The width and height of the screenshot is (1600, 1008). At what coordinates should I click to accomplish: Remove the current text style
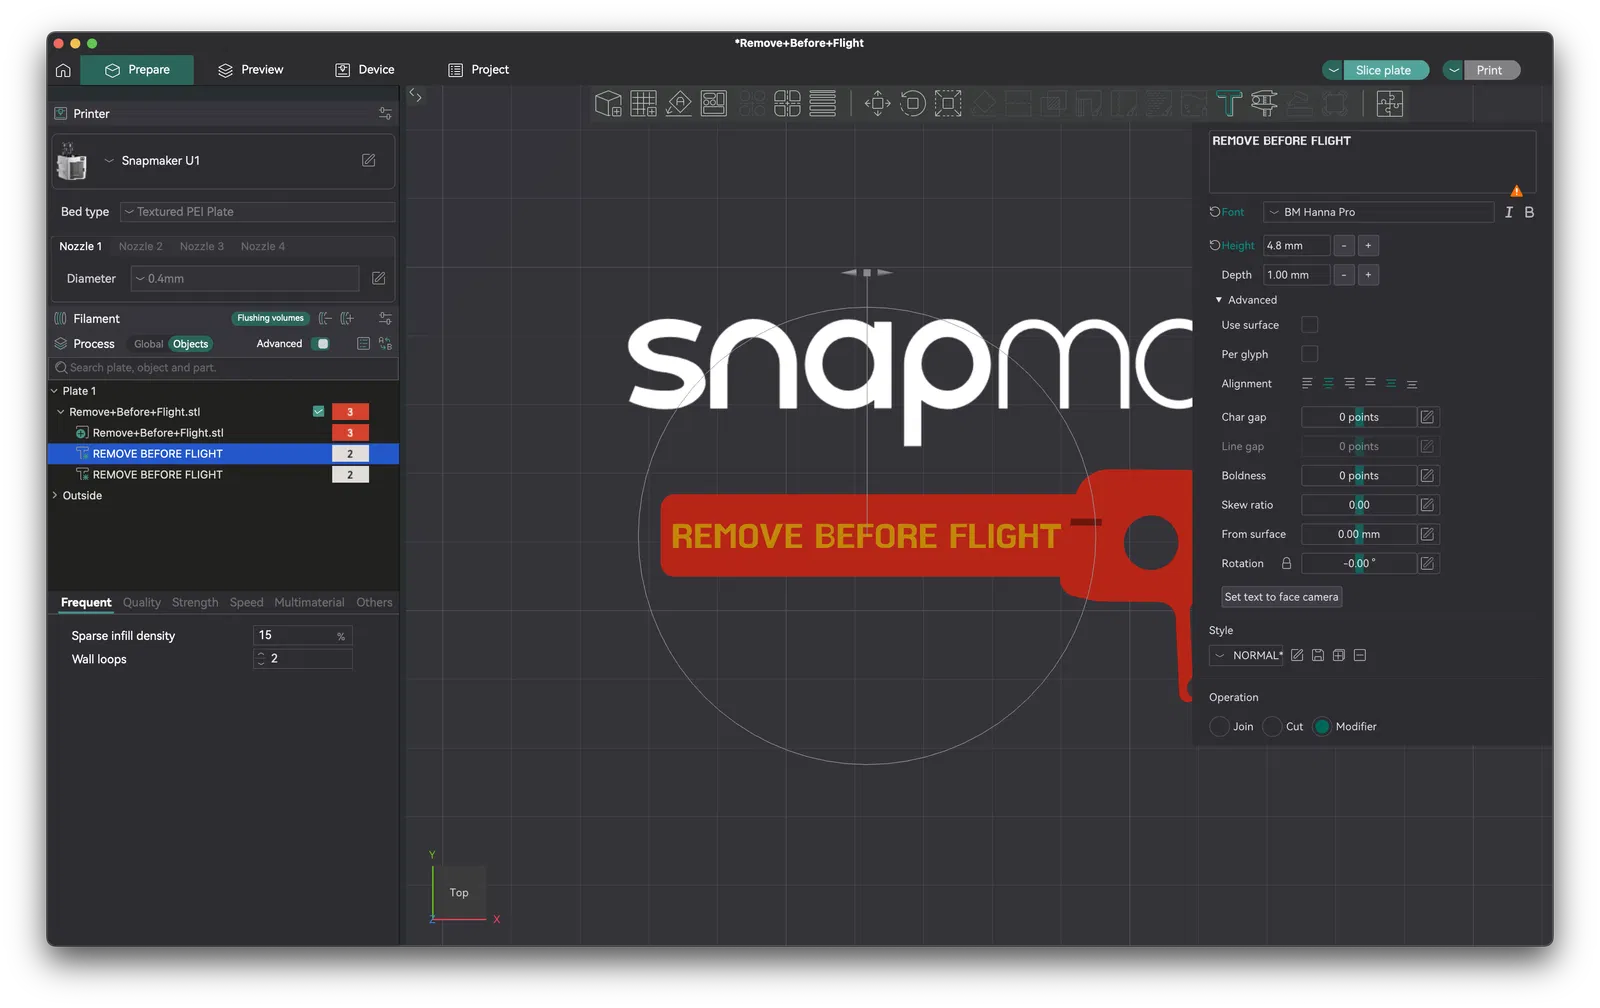pos(1360,656)
